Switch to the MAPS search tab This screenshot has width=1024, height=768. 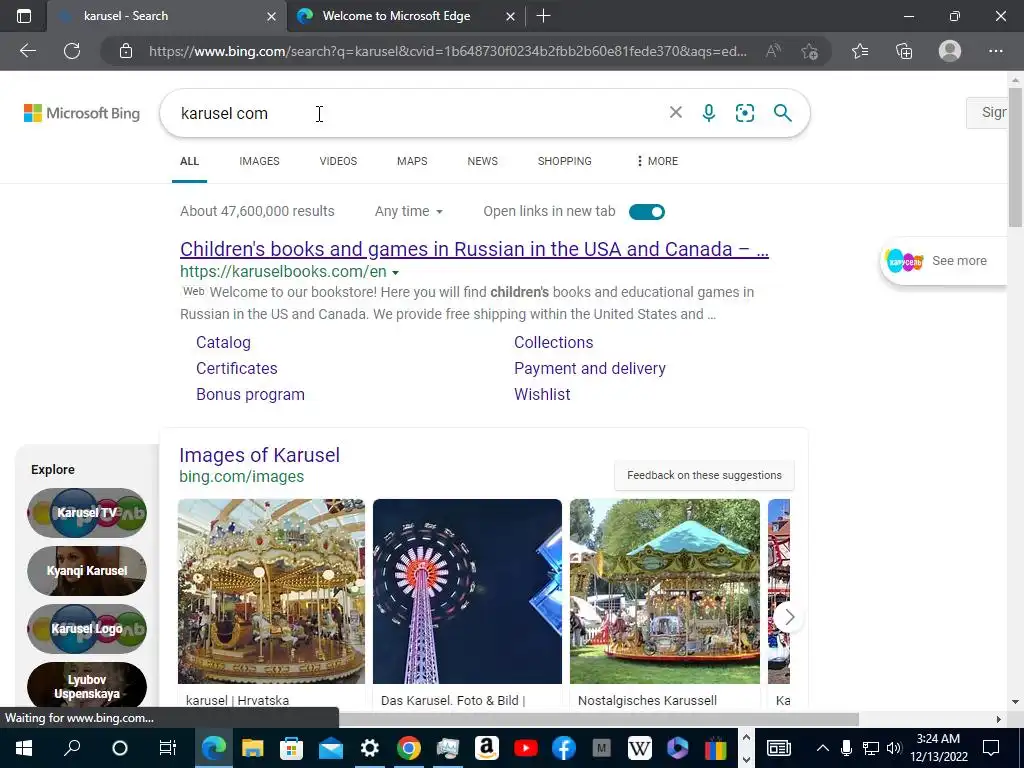412,161
